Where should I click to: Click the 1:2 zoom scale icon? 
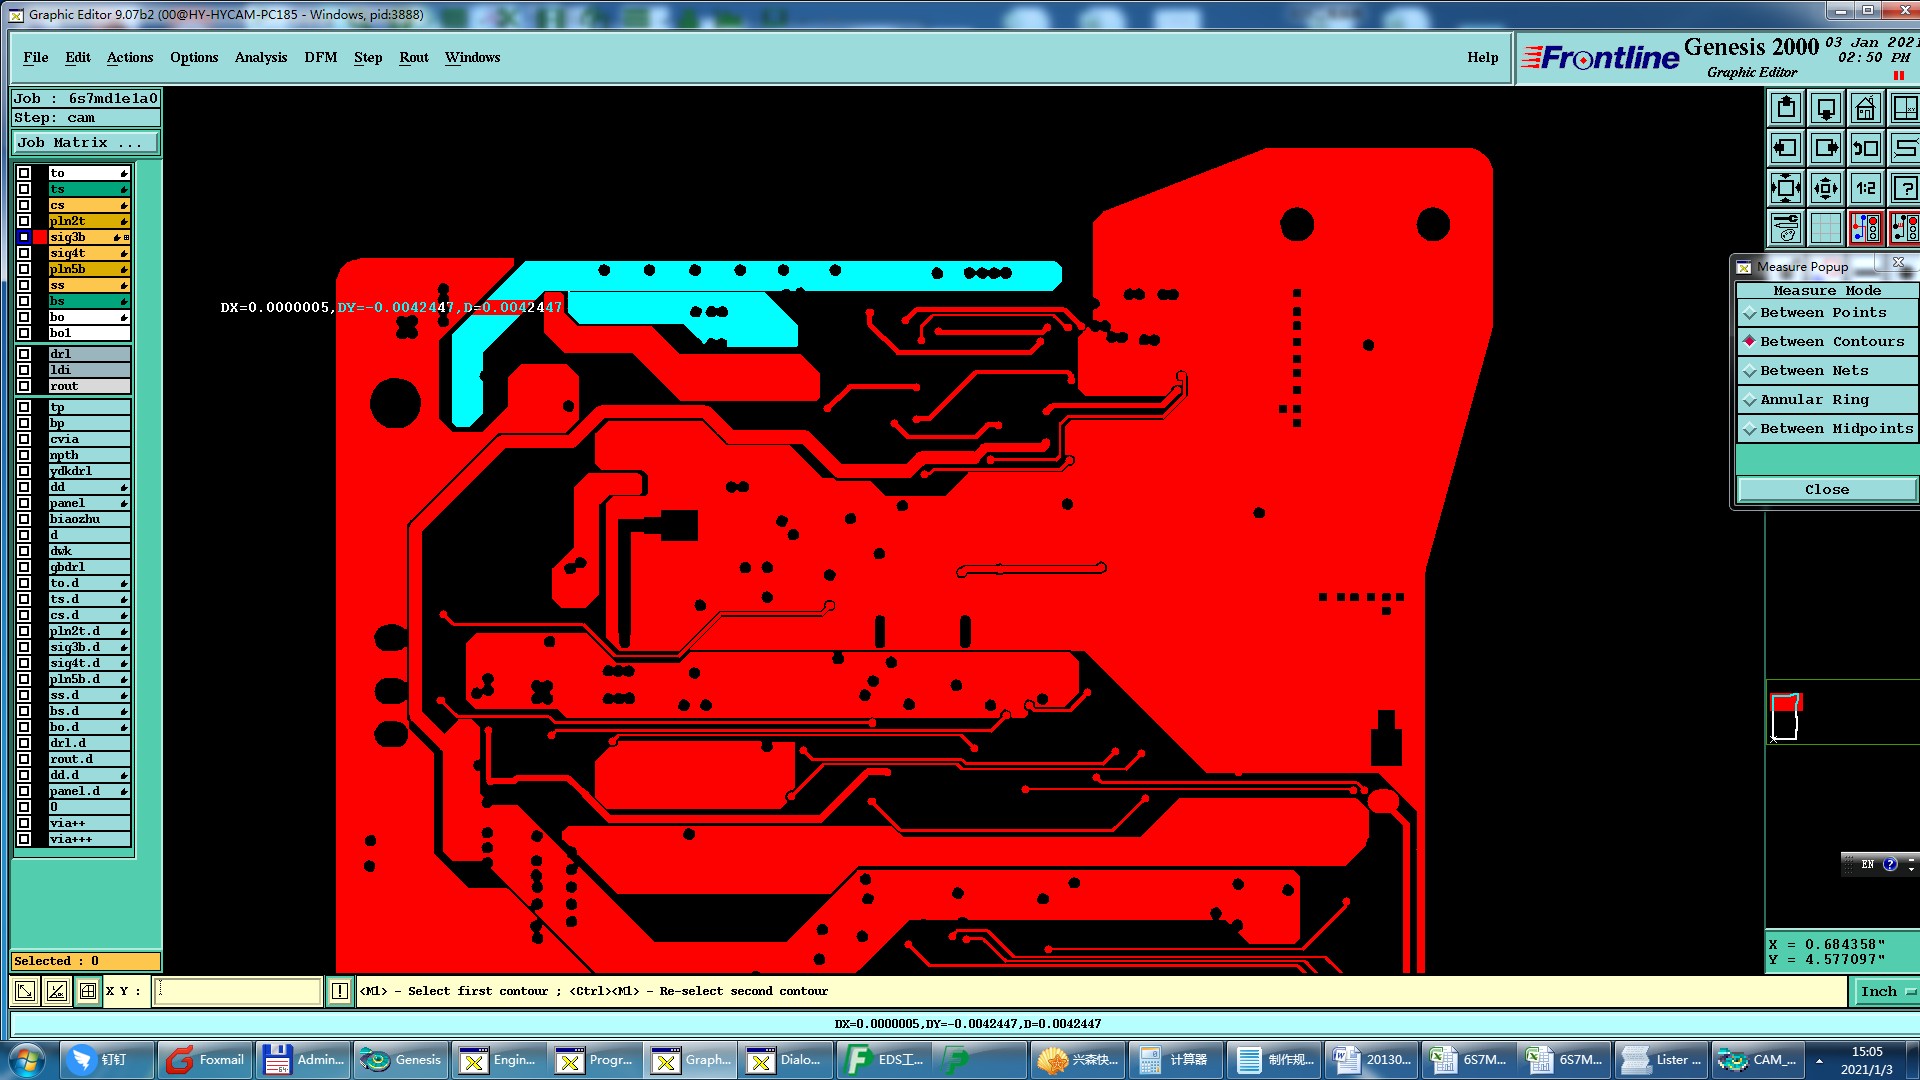pyautogui.click(x=1865, y=188)
